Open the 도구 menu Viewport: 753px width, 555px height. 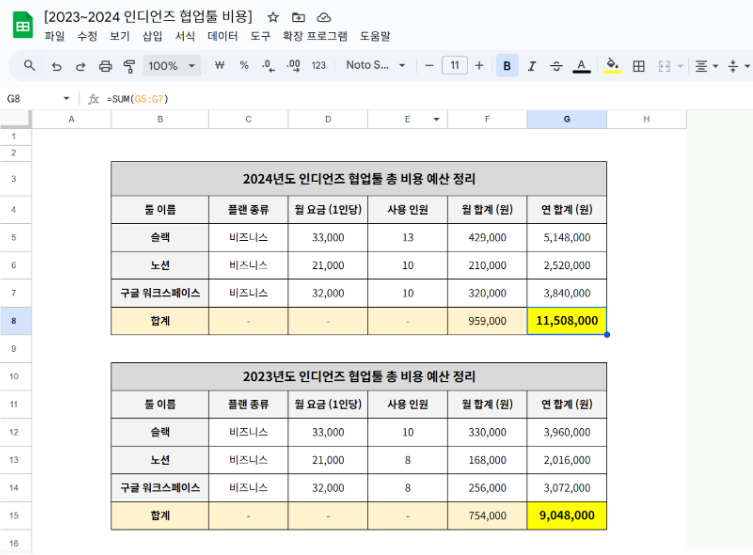coord(260,36)
